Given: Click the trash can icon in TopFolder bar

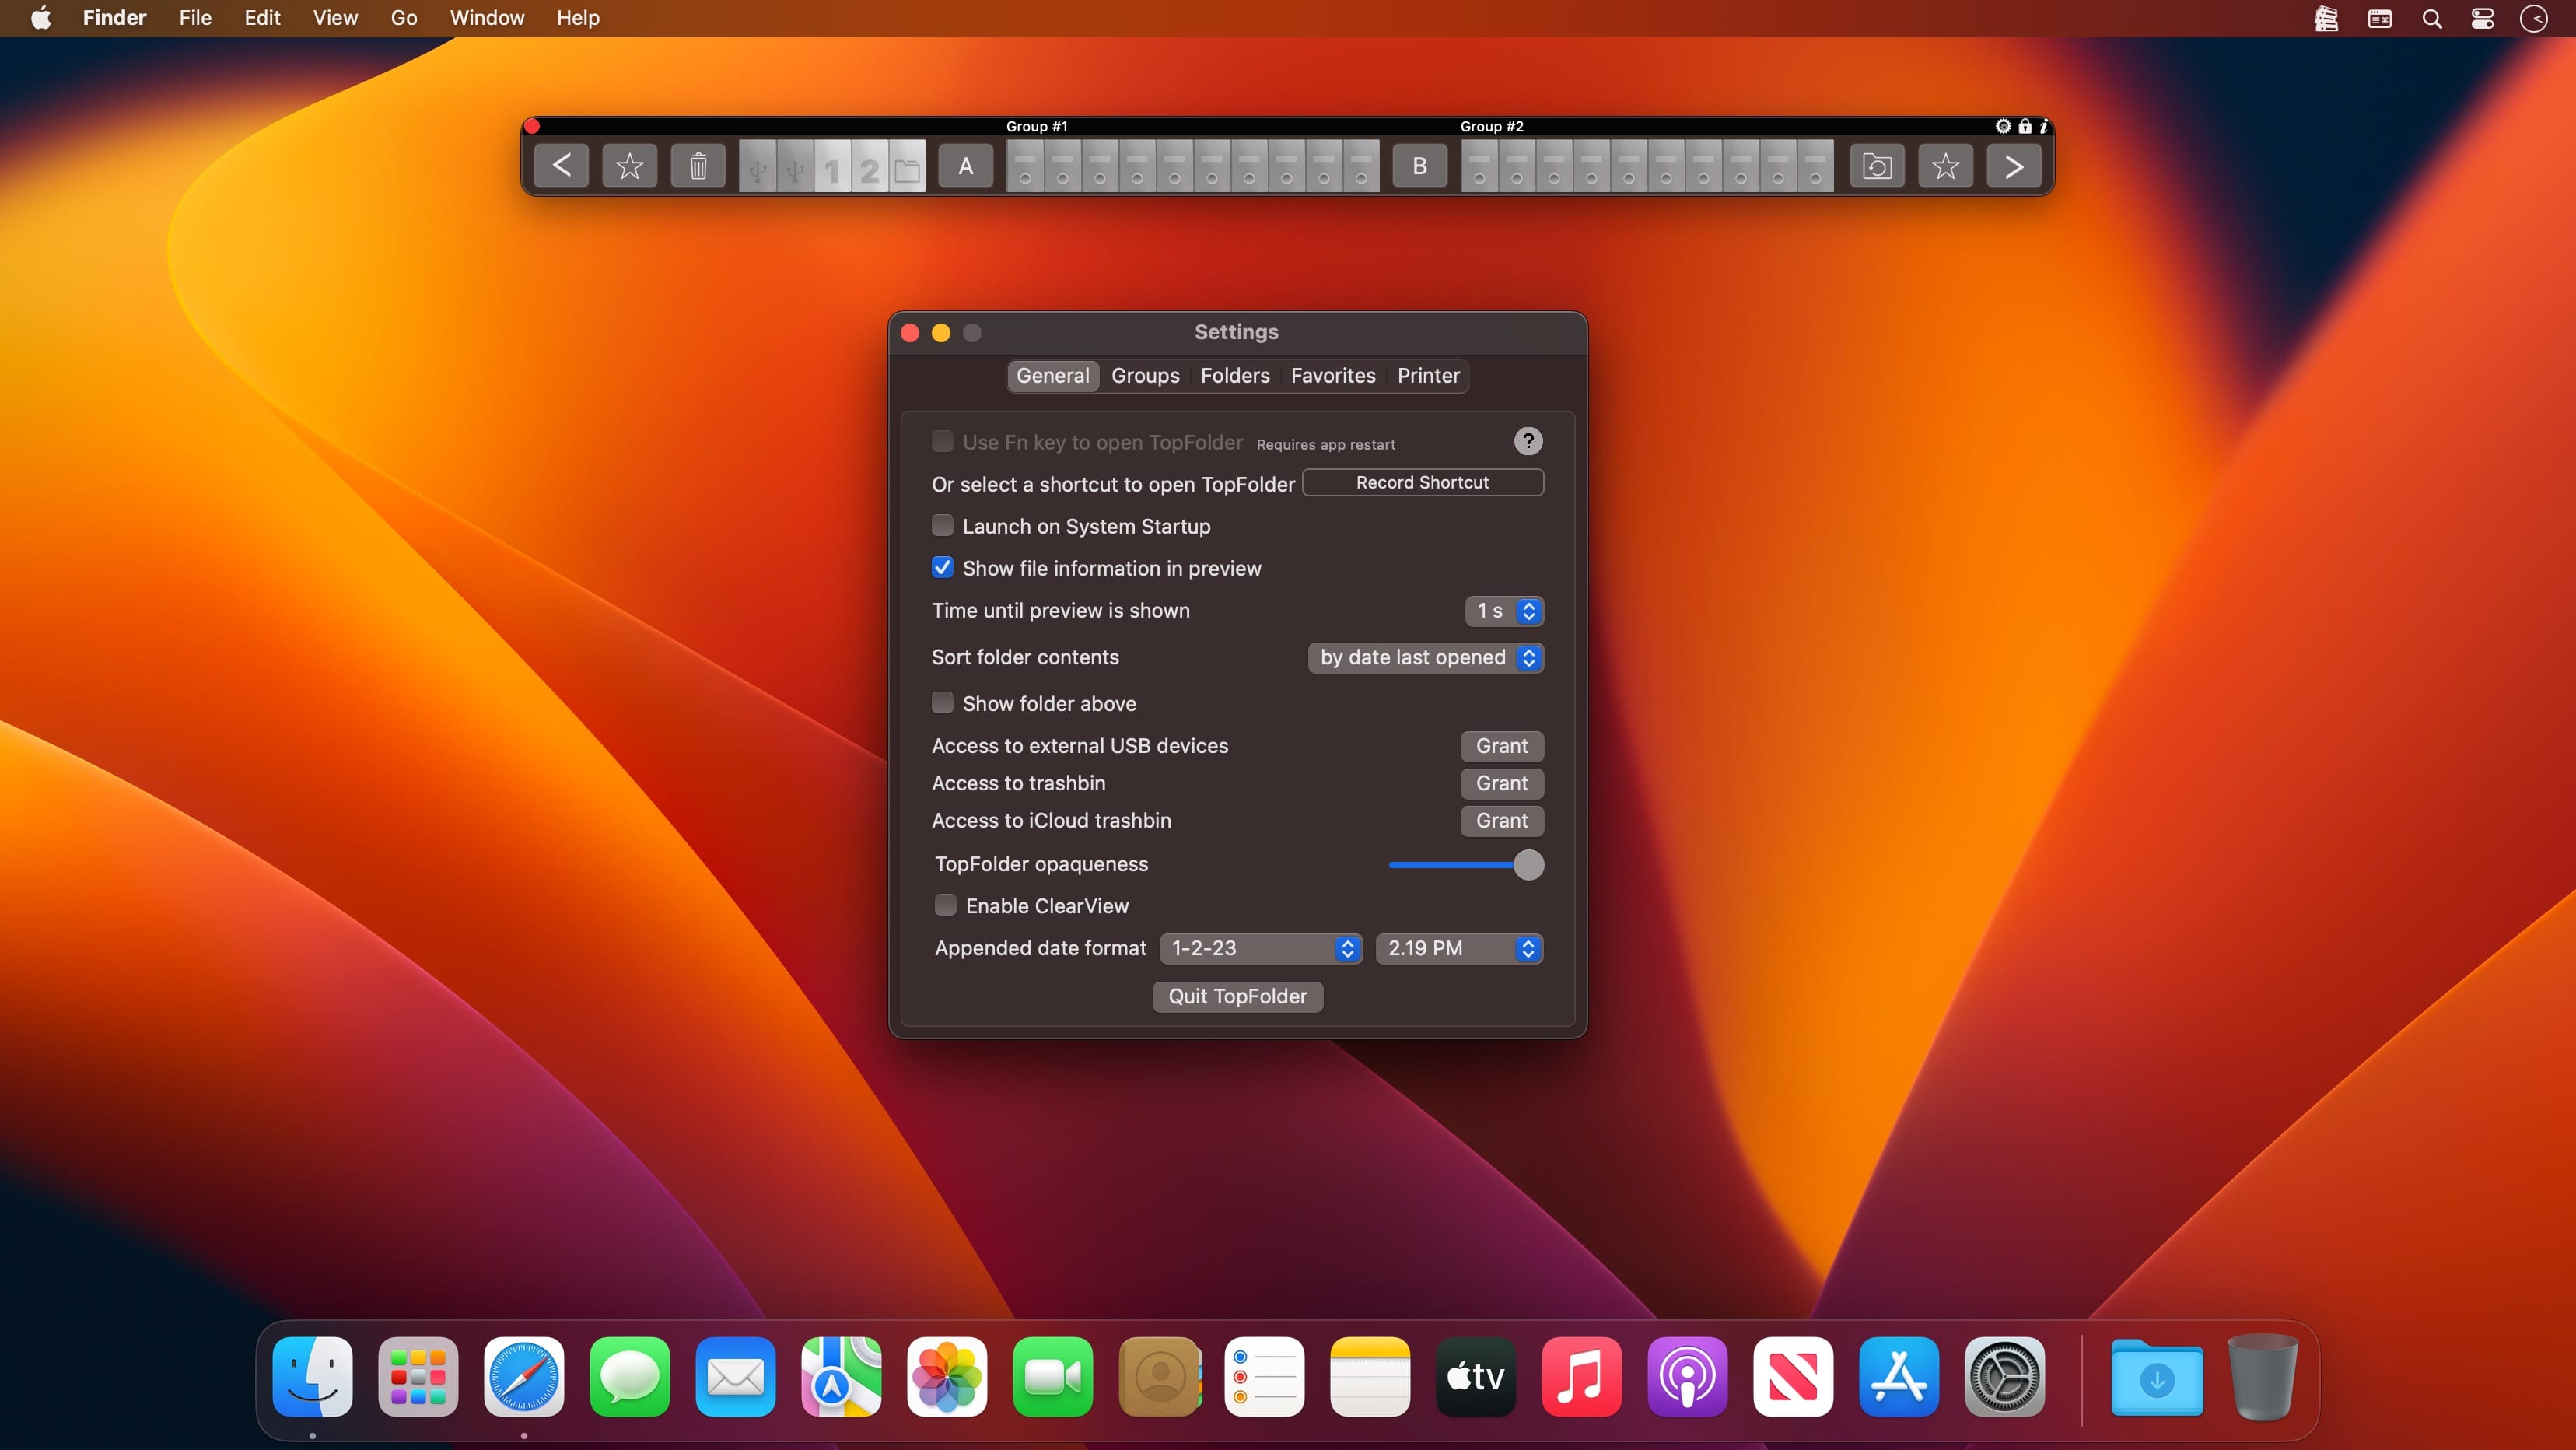Looking at the screenshot, I should point(698,166).
